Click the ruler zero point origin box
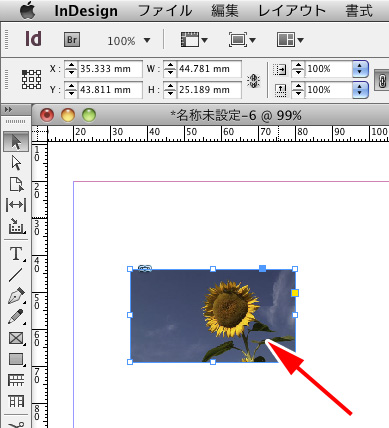Image resolution: width=389 pixels, height=428 pixels. point(40,134)
